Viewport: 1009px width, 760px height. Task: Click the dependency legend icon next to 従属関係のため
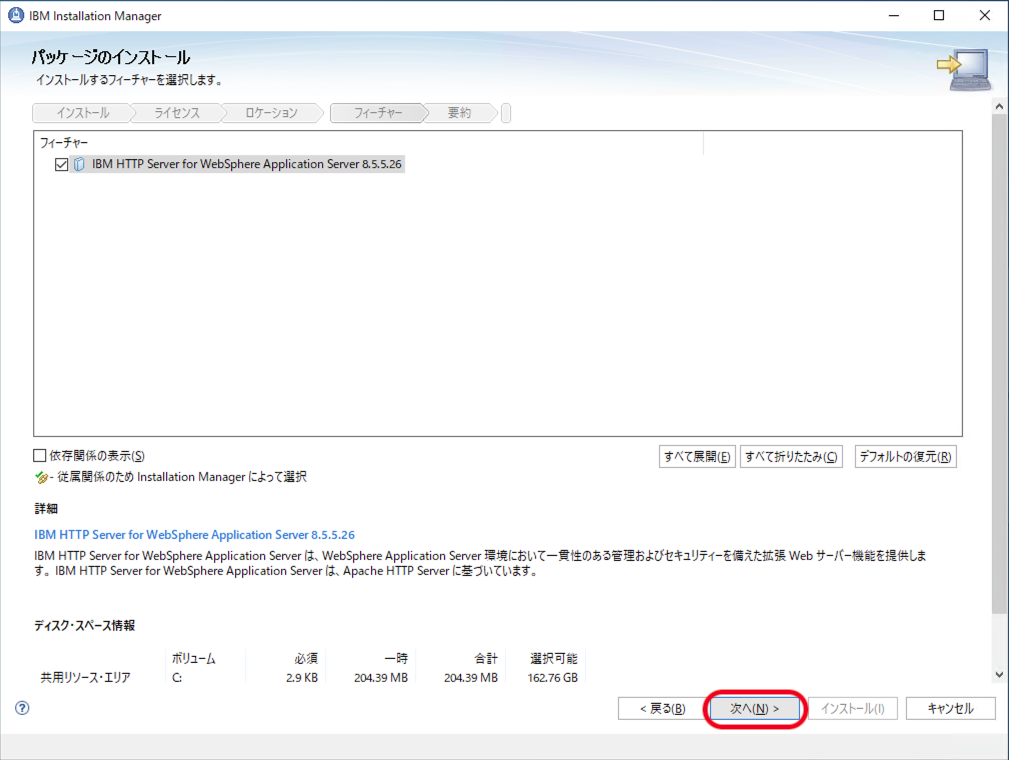41,477
